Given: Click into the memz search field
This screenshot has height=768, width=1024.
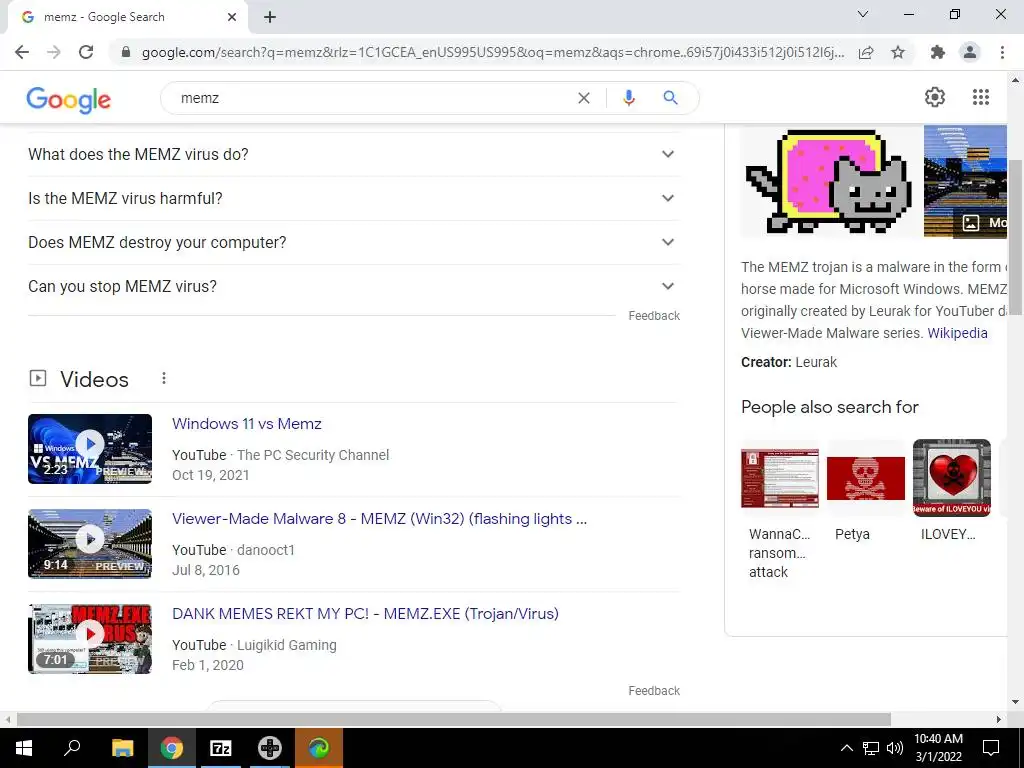Looking at the screenshot, I should [x=372, y=98].
